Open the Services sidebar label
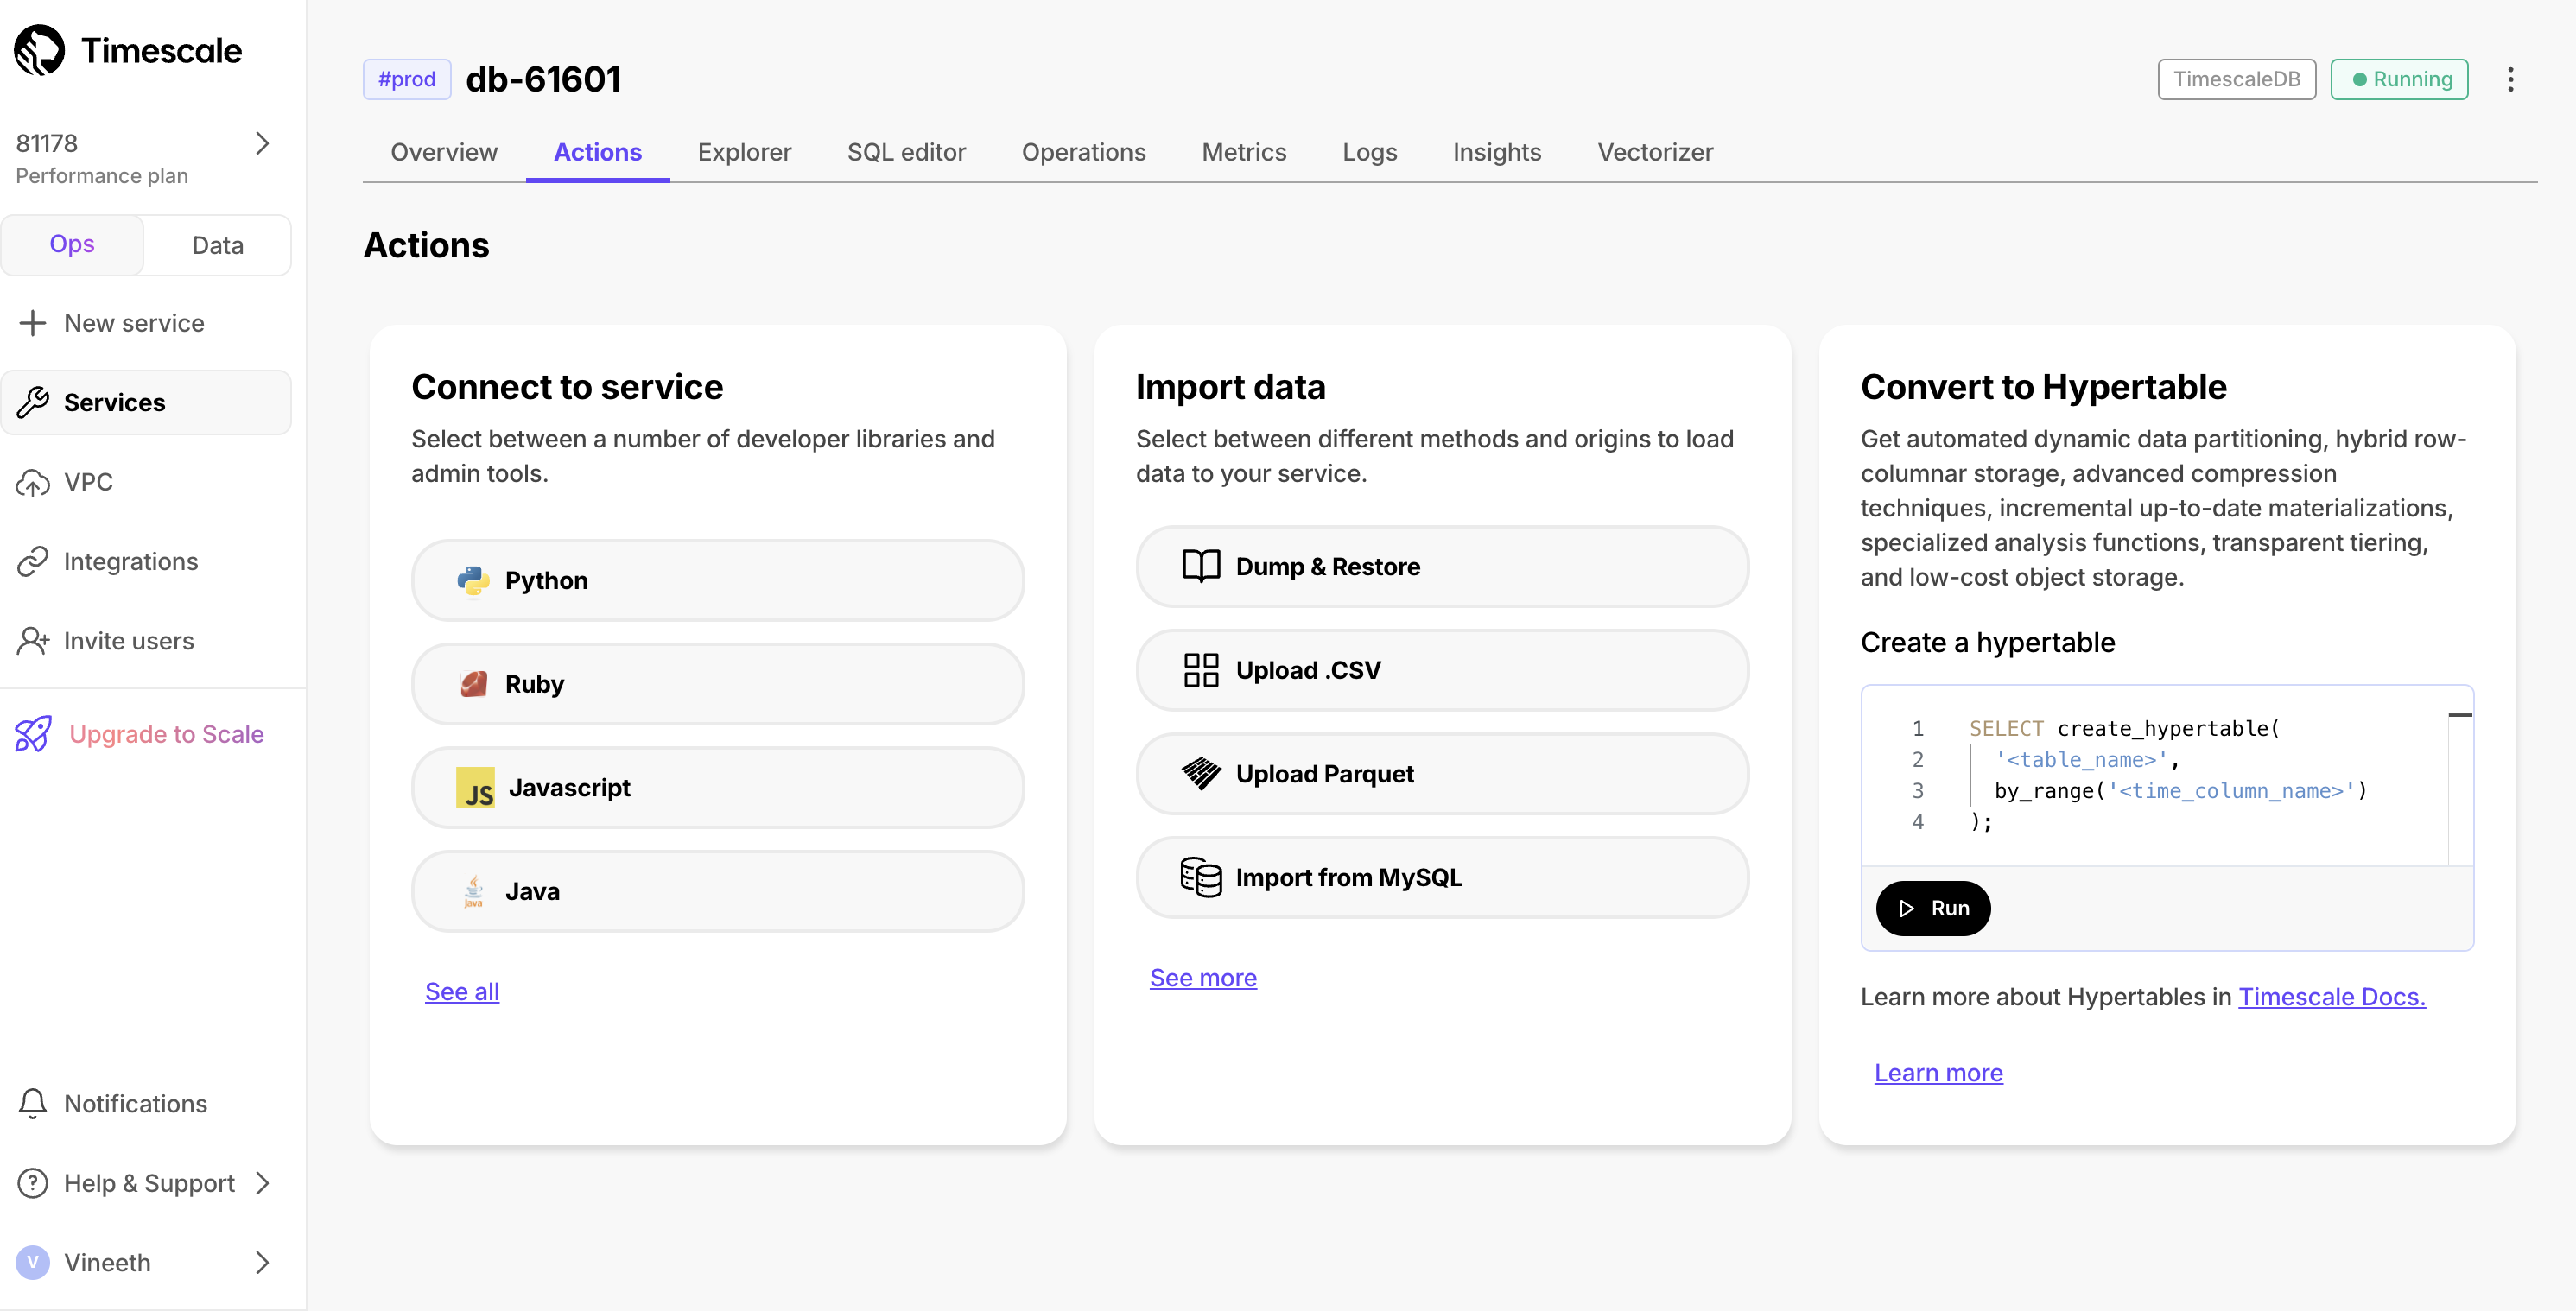The width and height of the screenshot is (2576, 1311). [x=114, y=402]
